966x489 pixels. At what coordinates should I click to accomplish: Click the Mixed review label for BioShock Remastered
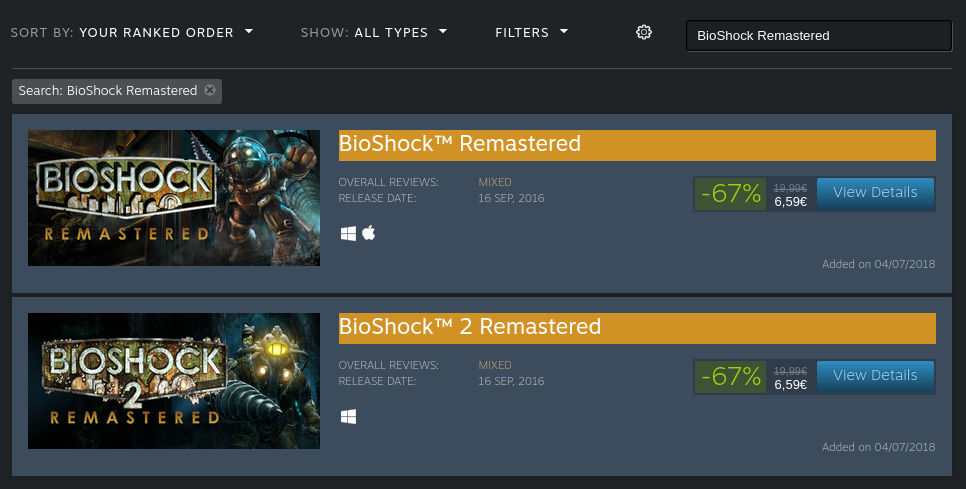[495, 182]
